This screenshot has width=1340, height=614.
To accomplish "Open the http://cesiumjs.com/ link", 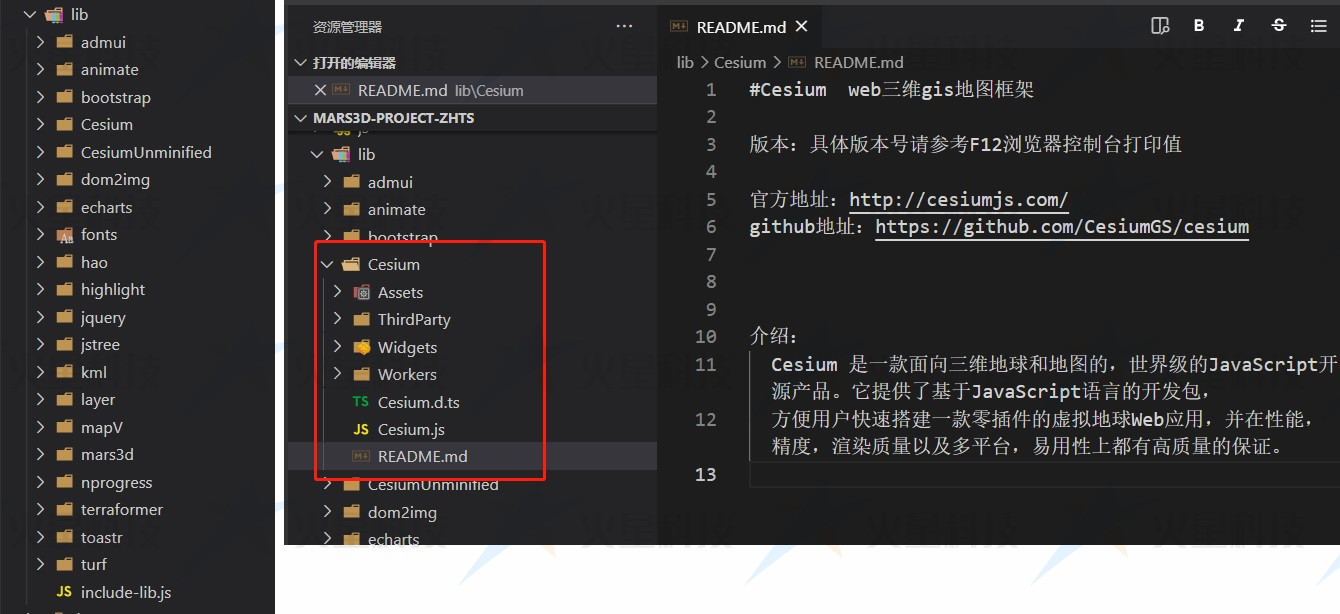I will 959,200.
